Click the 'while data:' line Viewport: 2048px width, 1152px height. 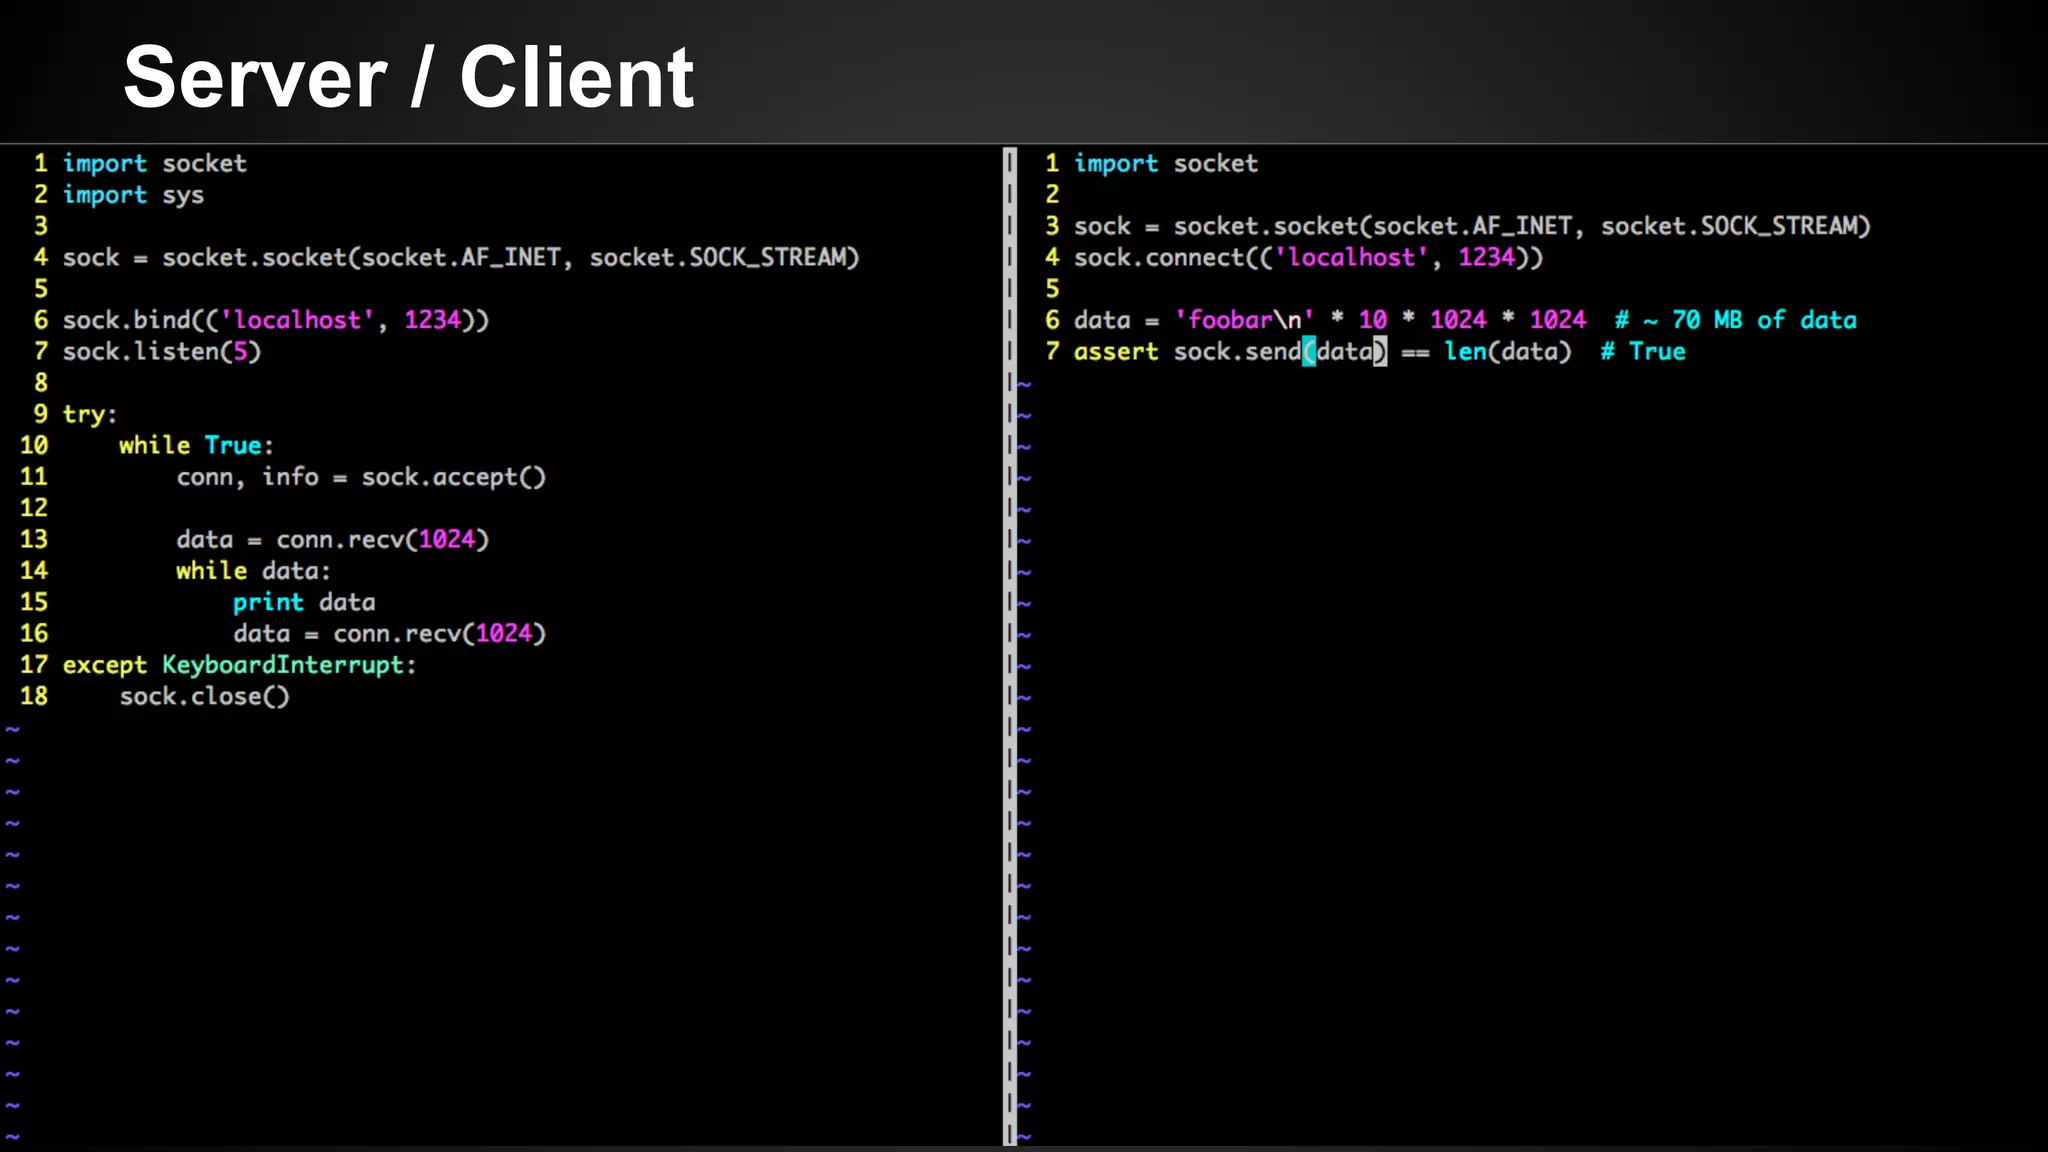253,571
